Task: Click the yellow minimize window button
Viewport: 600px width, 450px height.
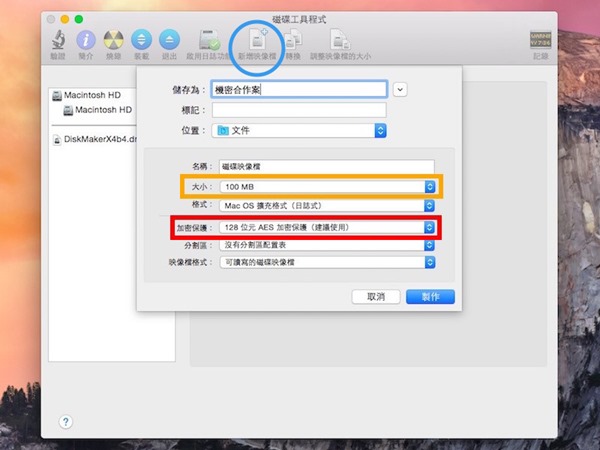Action: [x=65, y=19]
